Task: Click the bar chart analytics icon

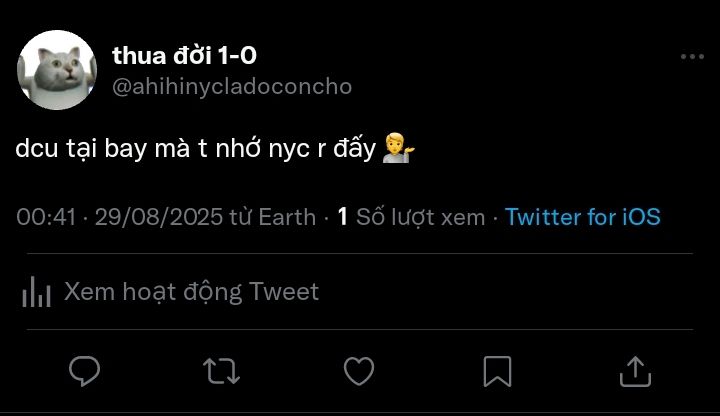Action: click(37, 292)
